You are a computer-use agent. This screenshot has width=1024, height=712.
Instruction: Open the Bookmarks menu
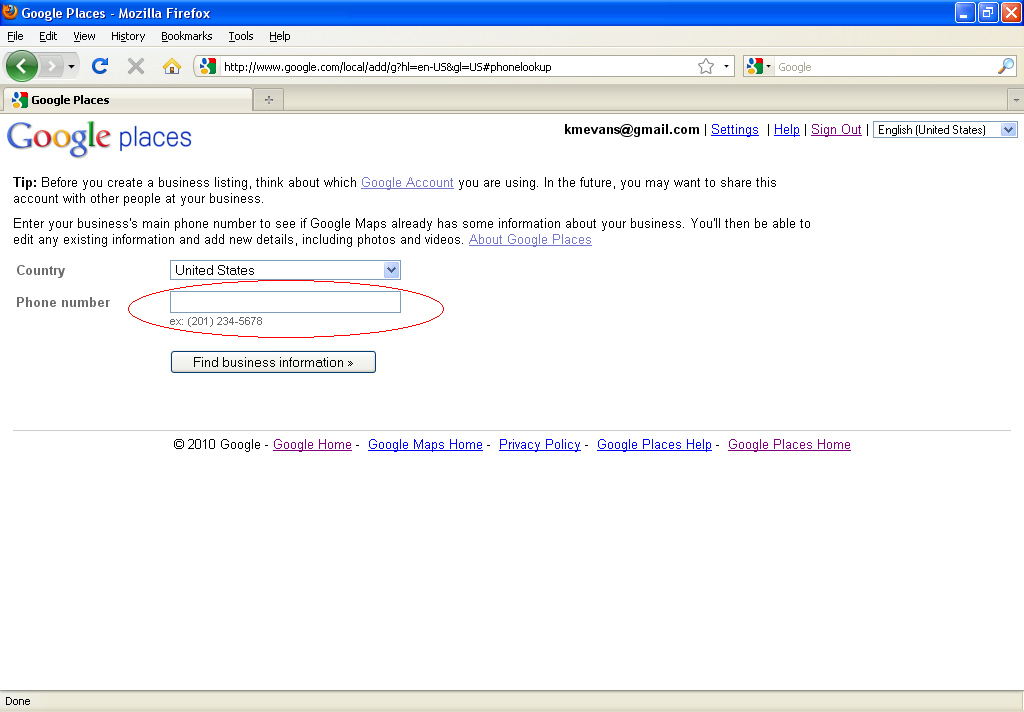[x=187, y=36]
